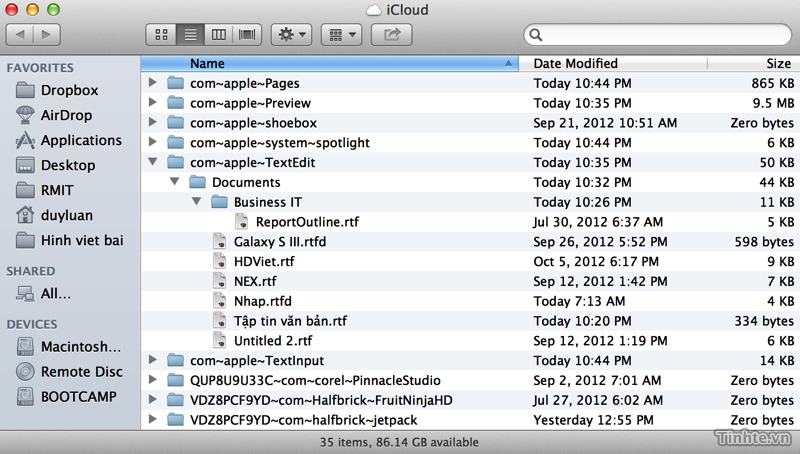This screenshot has width=800, height=454.
Task: Select the ReportOutline.rtf file icon
Action: [242, 221]
